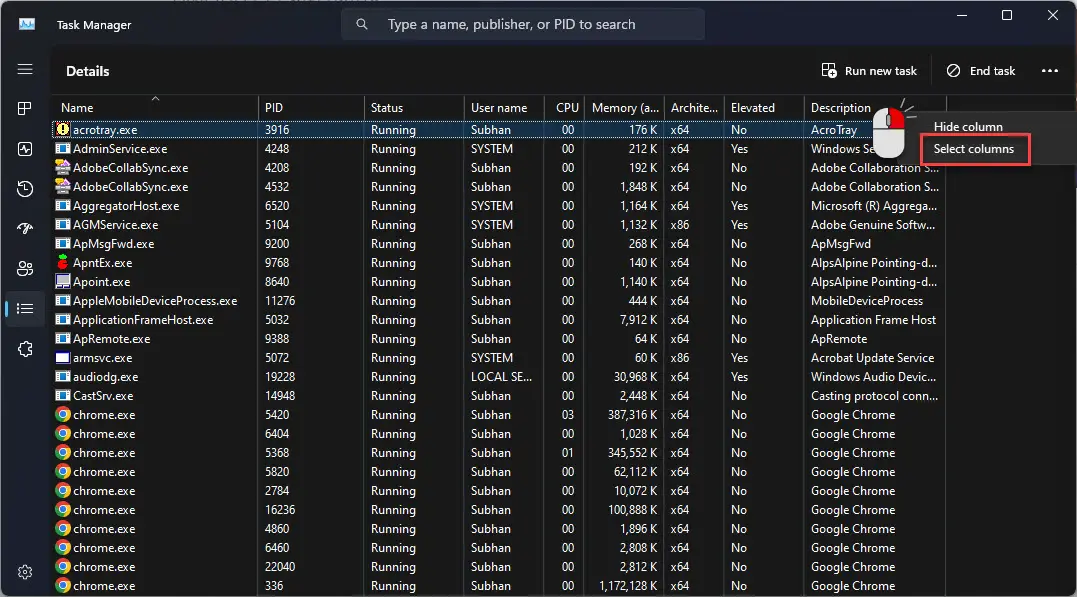Screen dimensions: 1077x597
Task: Sort by the Name column header
Action: tap(155, 107)
